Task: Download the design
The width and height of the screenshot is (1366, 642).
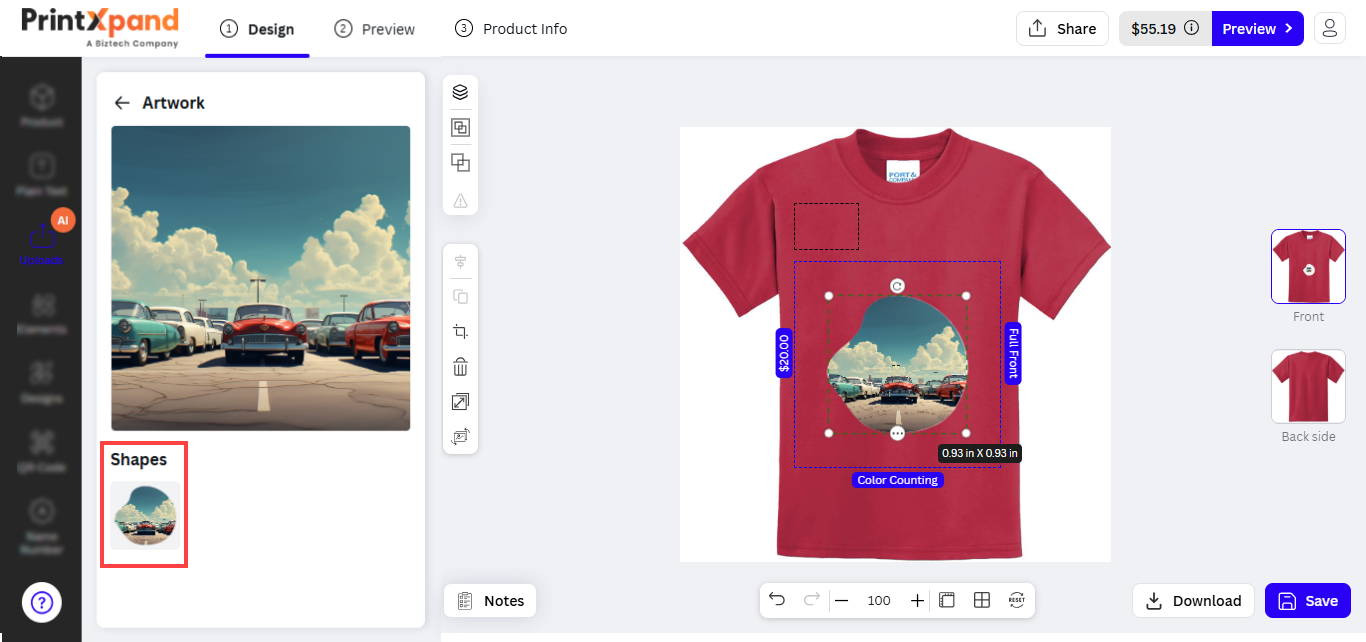Action: coord(1193,600)
